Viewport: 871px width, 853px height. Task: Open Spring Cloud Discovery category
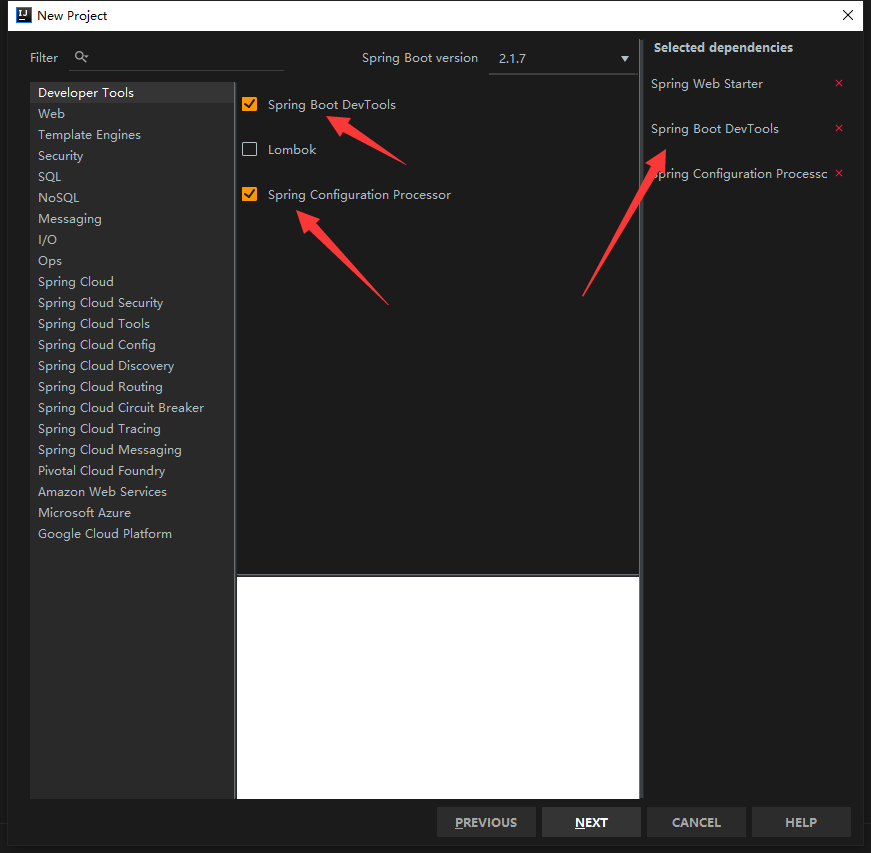pyautogui.click(x=132, y=366)
